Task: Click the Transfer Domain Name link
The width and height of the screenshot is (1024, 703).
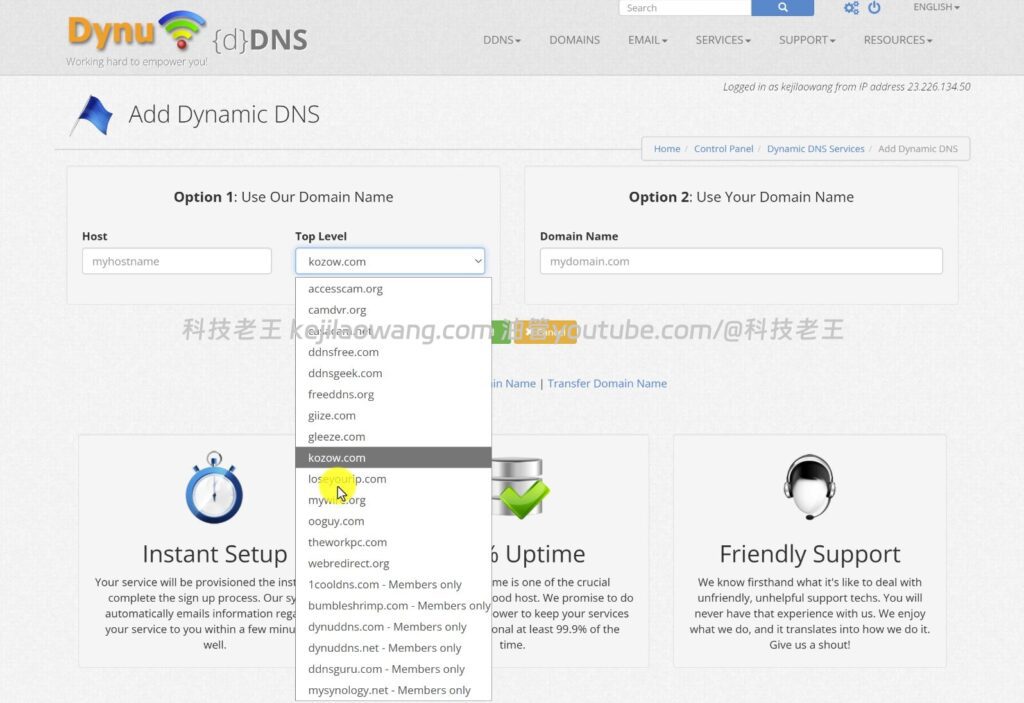Action: click(x=607, y=383)
